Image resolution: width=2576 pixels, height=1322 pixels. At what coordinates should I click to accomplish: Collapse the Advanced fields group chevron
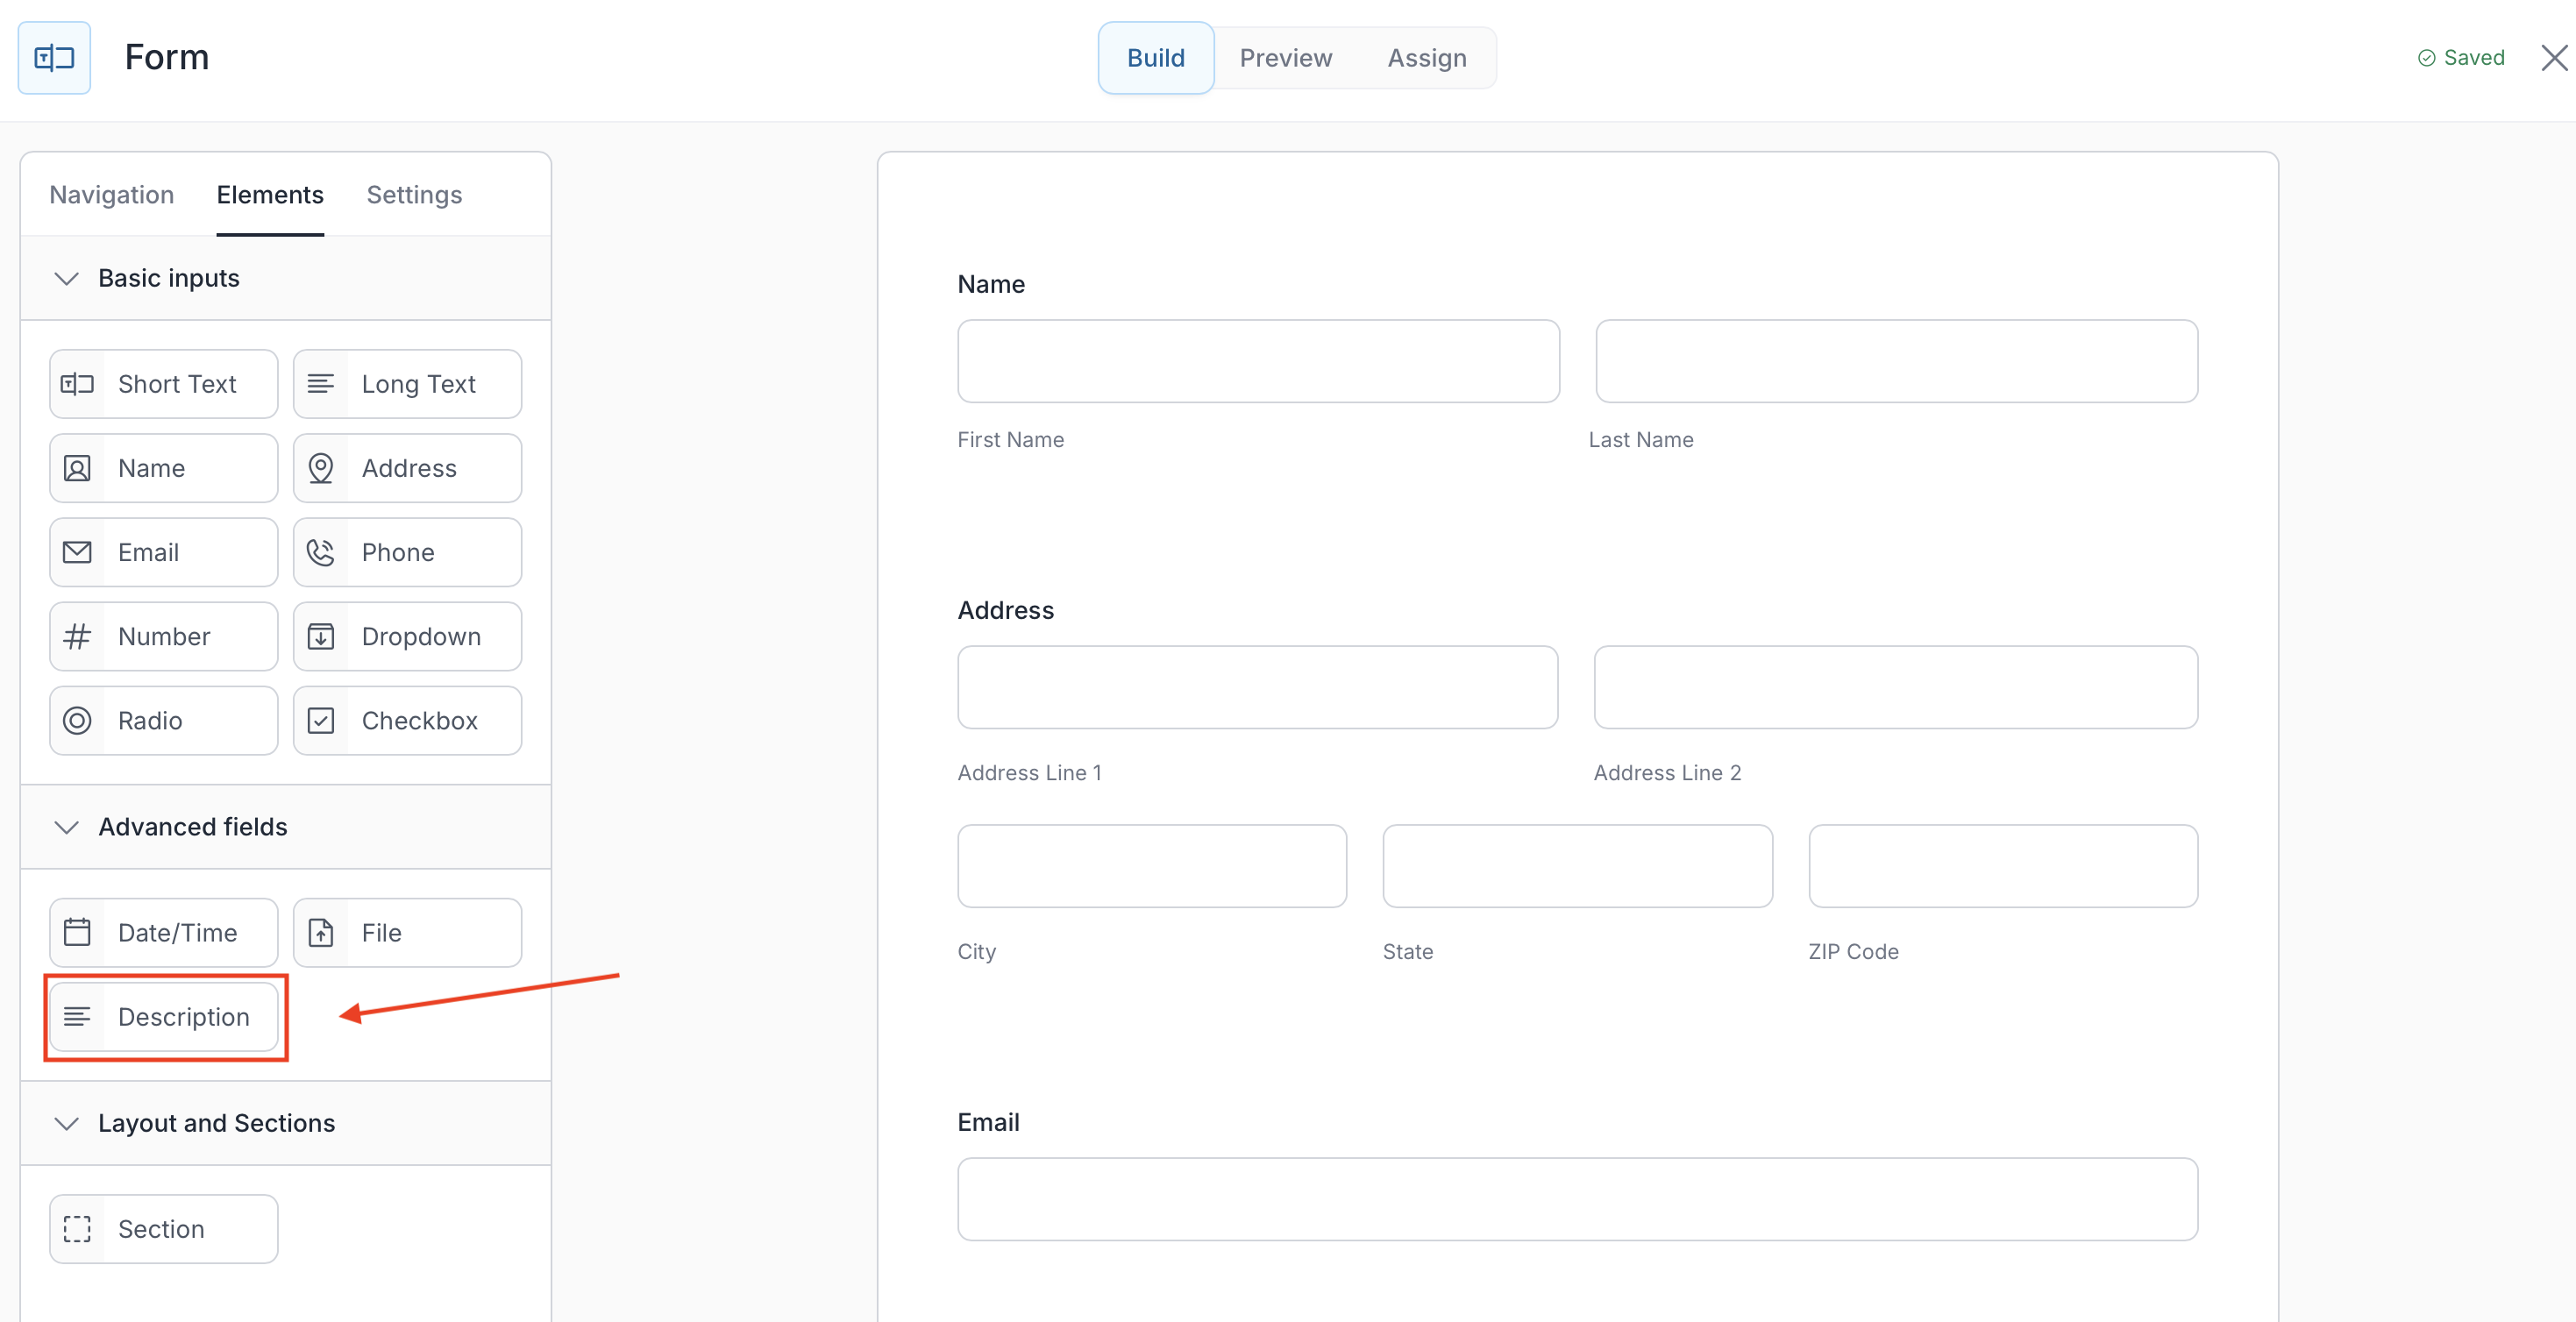[x=66, y=827]
